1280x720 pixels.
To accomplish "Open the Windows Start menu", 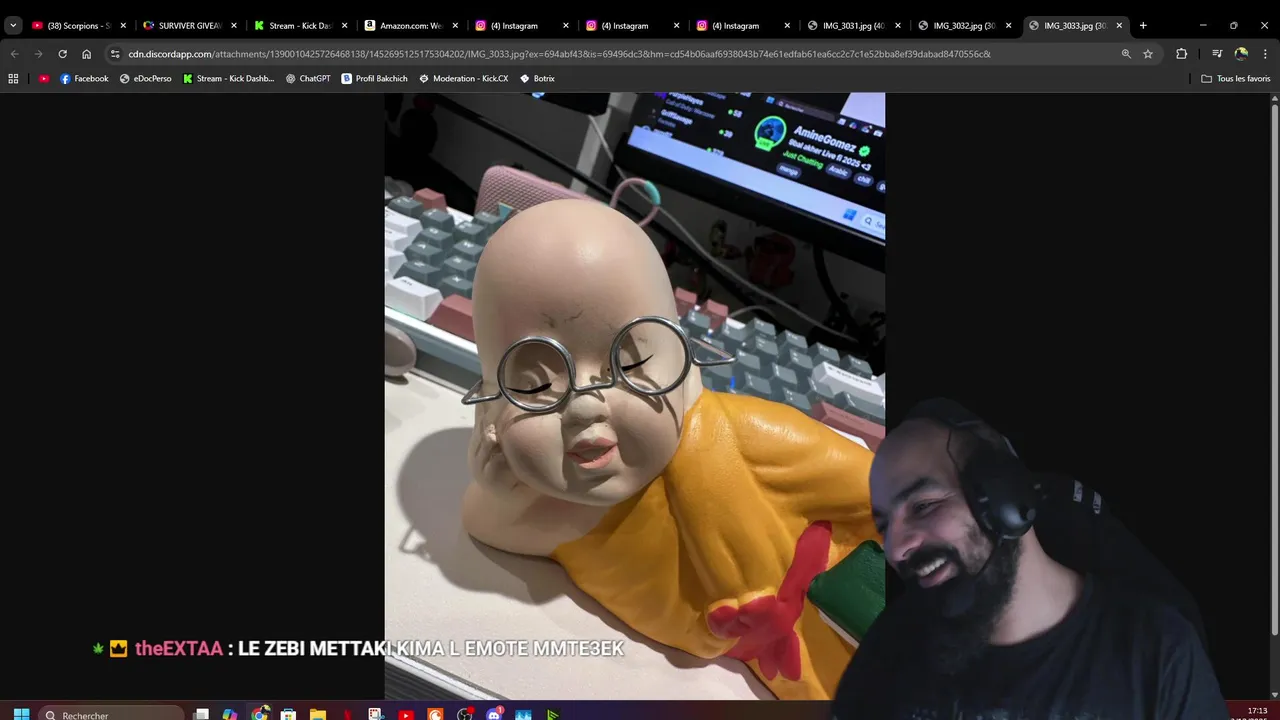I will [21, 714].
